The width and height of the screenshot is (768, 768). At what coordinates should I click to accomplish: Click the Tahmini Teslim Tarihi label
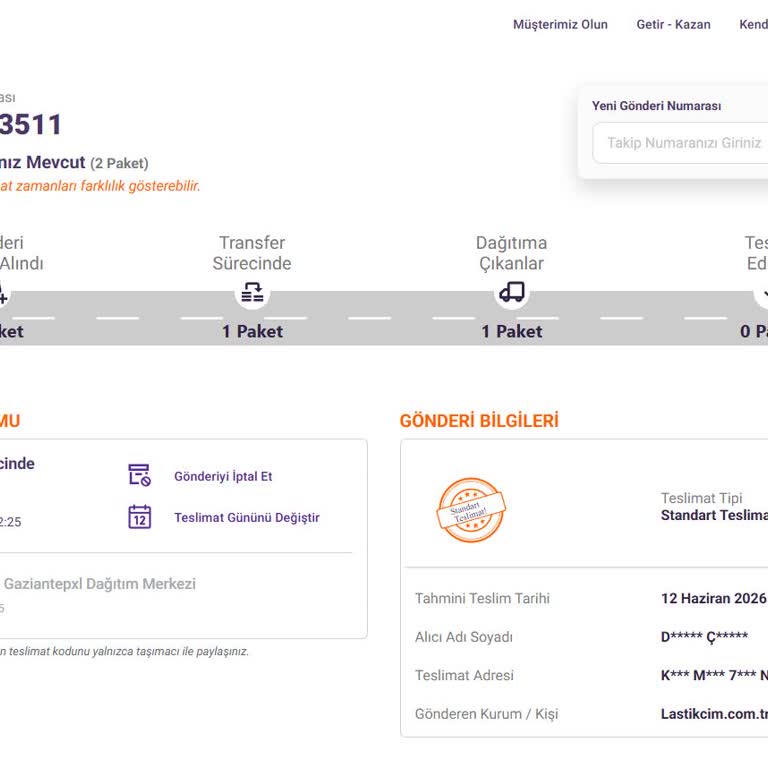[x=482, y=599]
